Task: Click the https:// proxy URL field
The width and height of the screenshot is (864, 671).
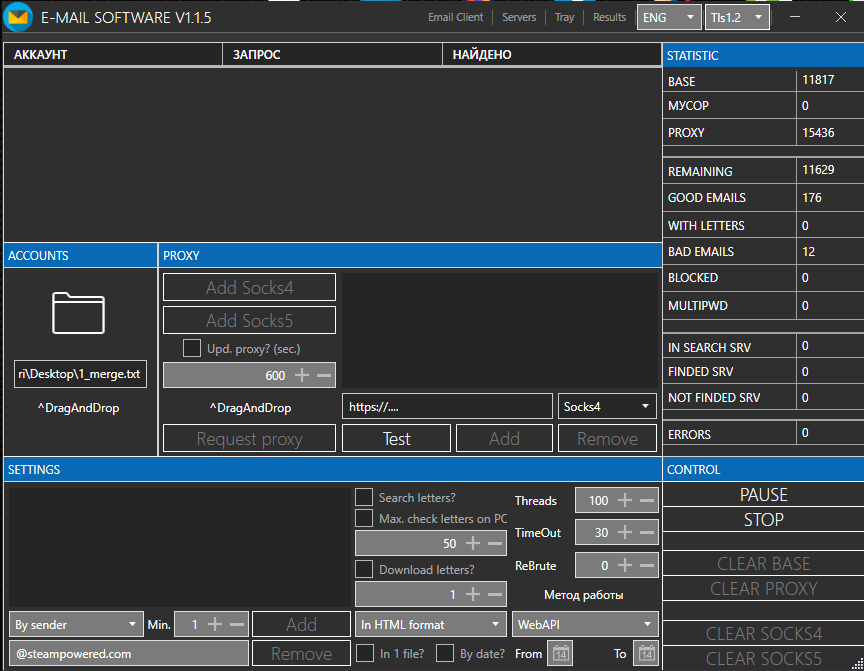Action: point(447,407)
